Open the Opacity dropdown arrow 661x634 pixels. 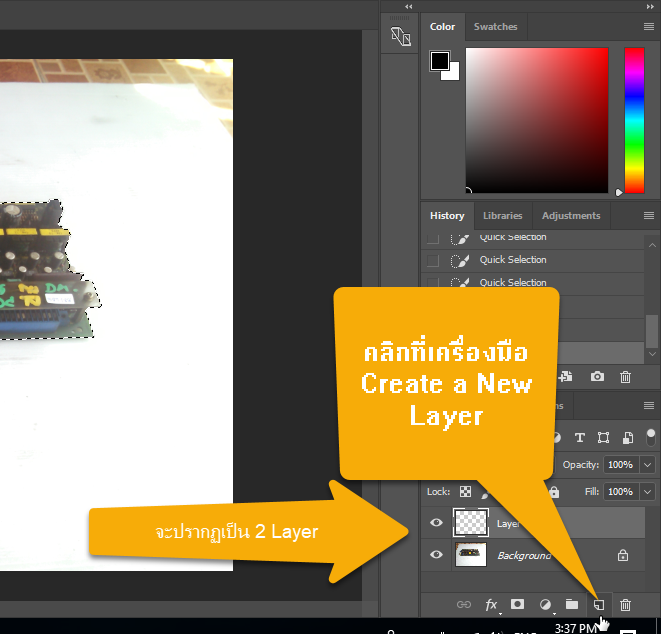[647, 465]
